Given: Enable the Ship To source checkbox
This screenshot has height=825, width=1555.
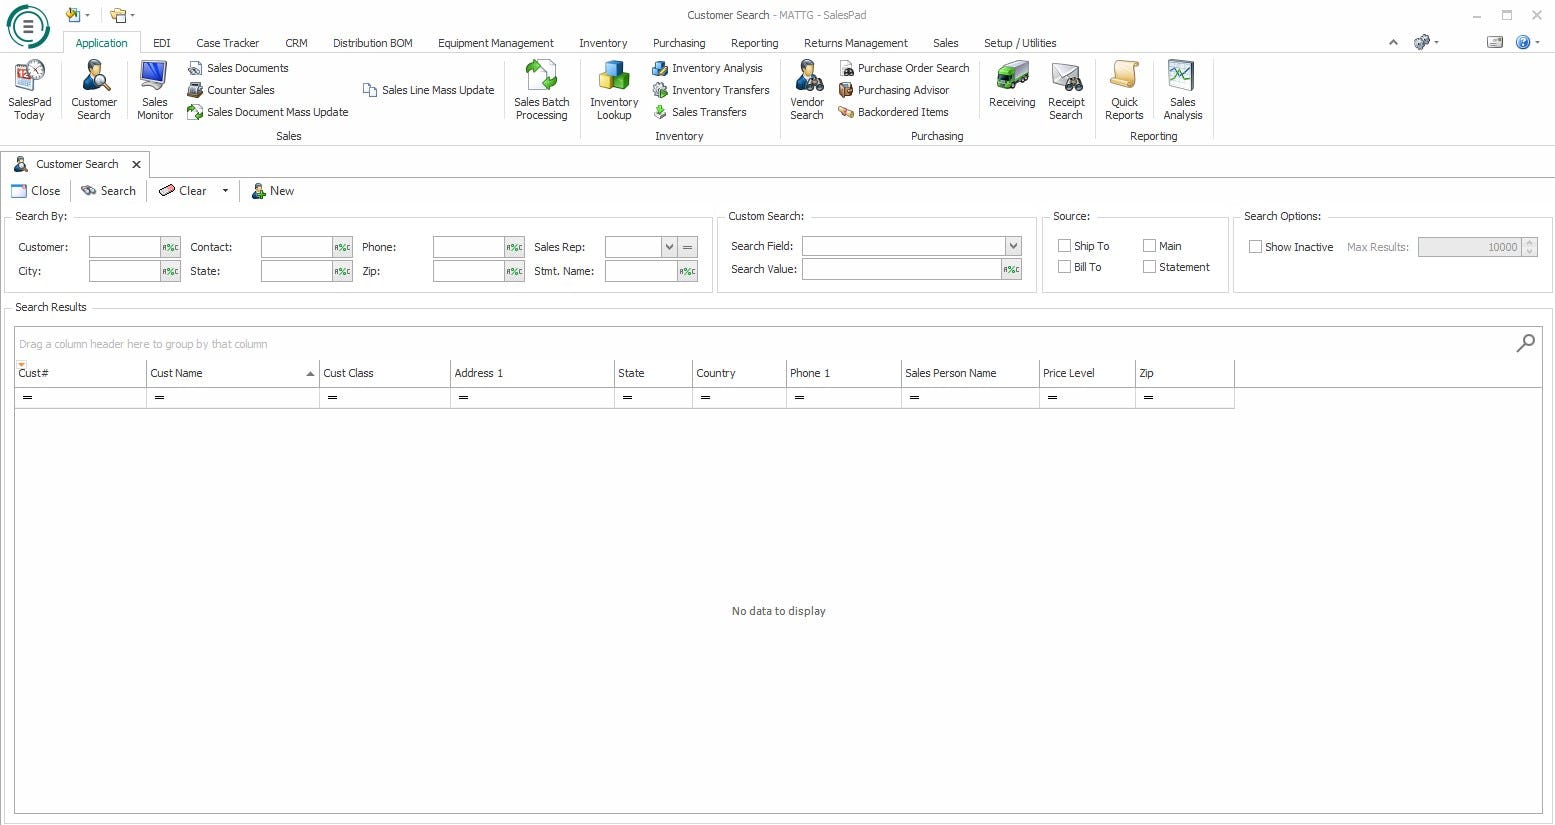Looking at the screenshot, I should tap(1064, 246).
